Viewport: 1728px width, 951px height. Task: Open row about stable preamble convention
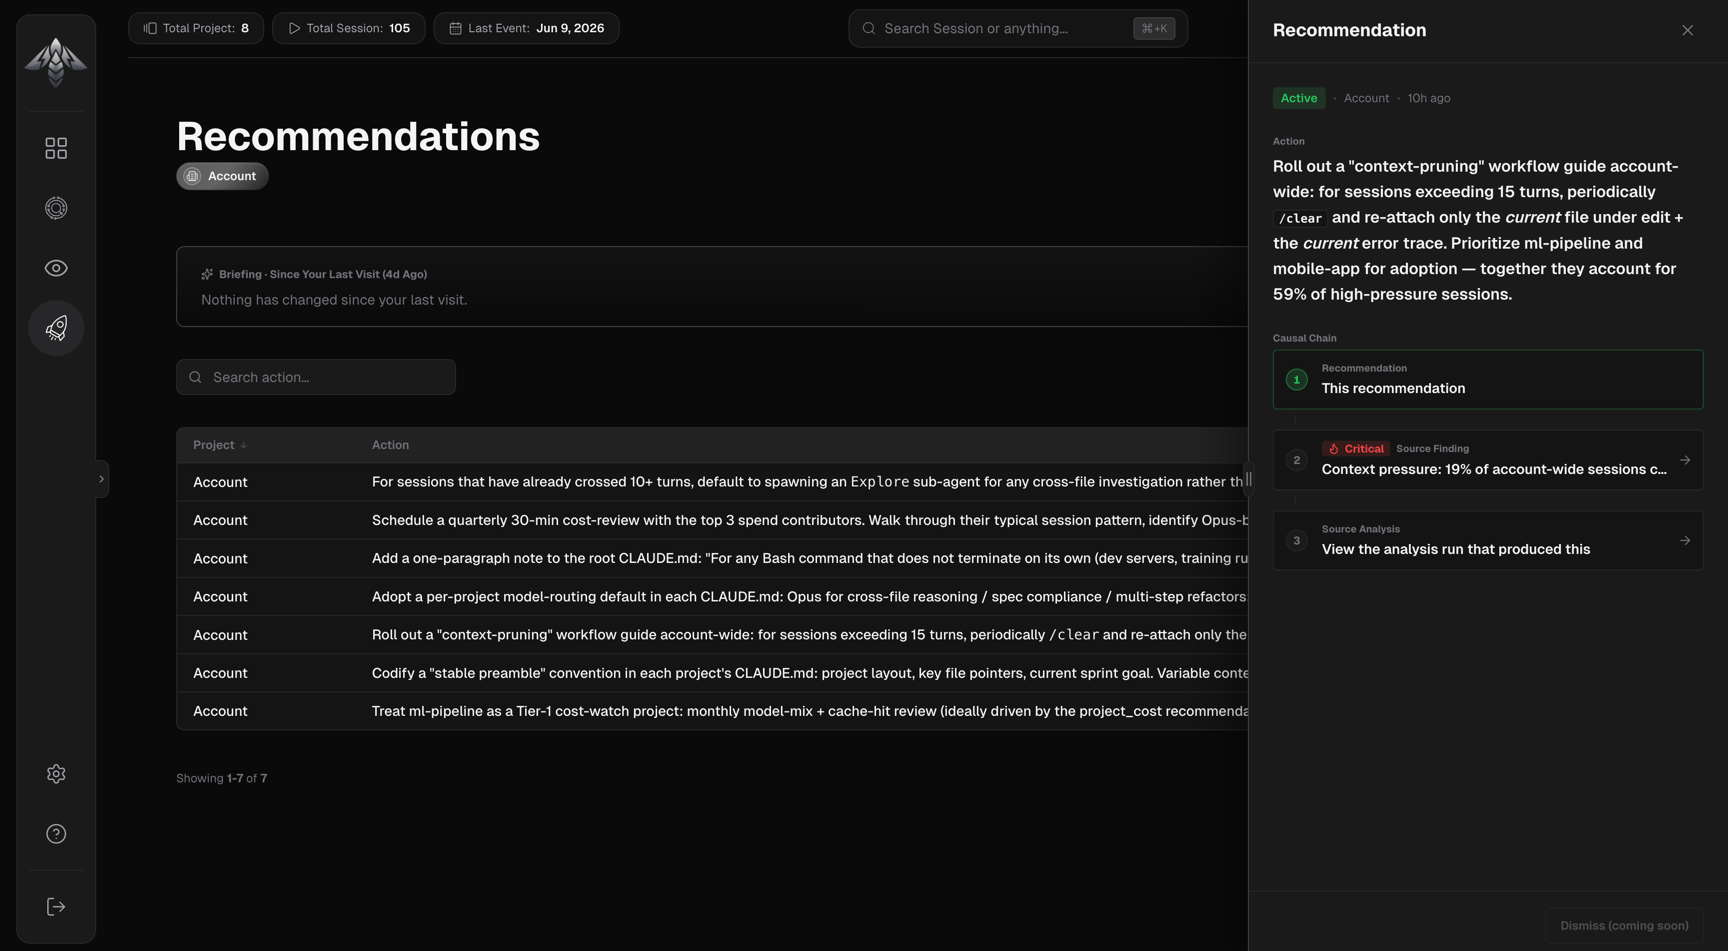click(712, 673)
